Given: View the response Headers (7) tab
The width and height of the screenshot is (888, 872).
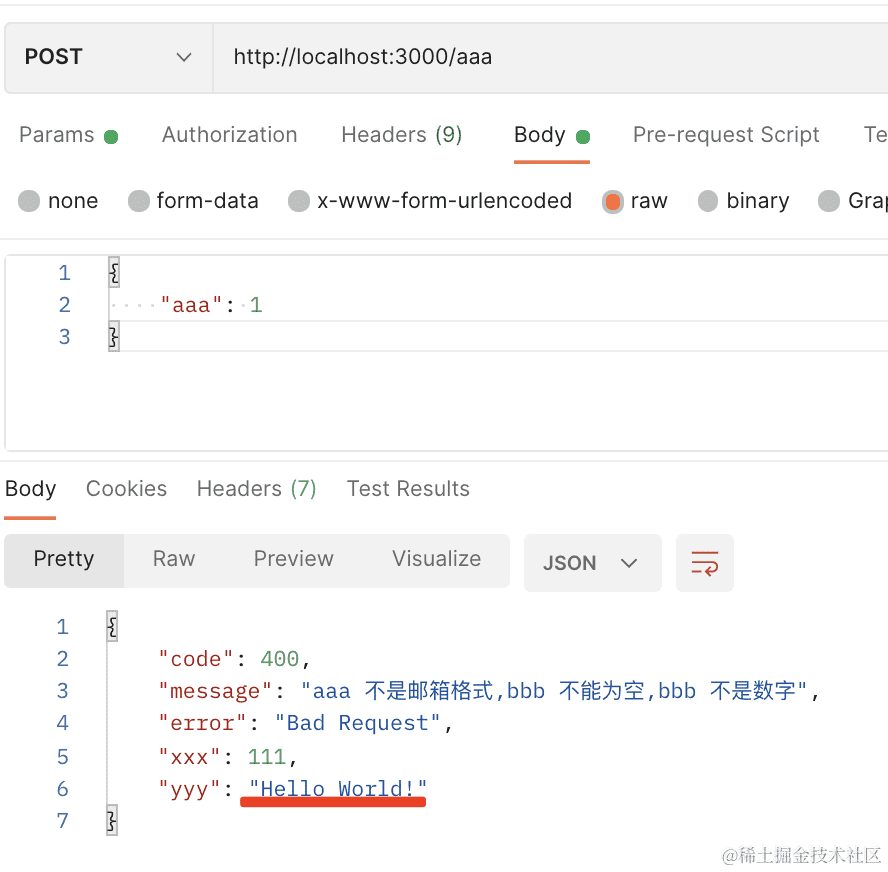Looking at the screenshot, I should tap(256, 489).
